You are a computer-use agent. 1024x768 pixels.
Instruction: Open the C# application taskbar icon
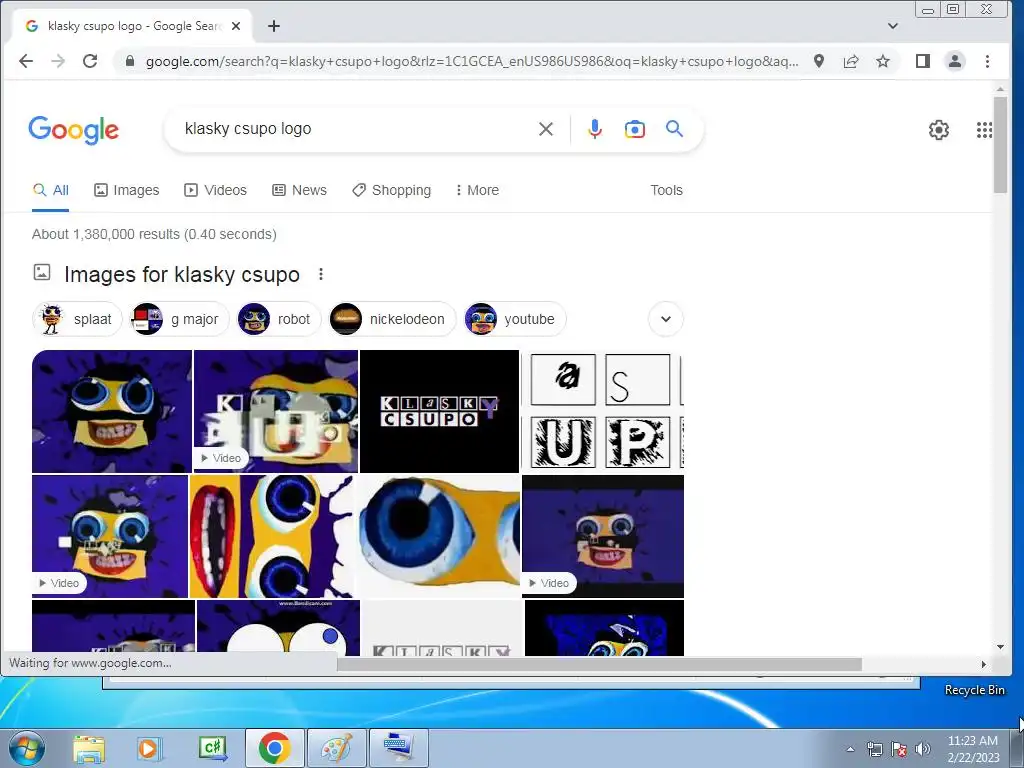[x=213, y=748]
